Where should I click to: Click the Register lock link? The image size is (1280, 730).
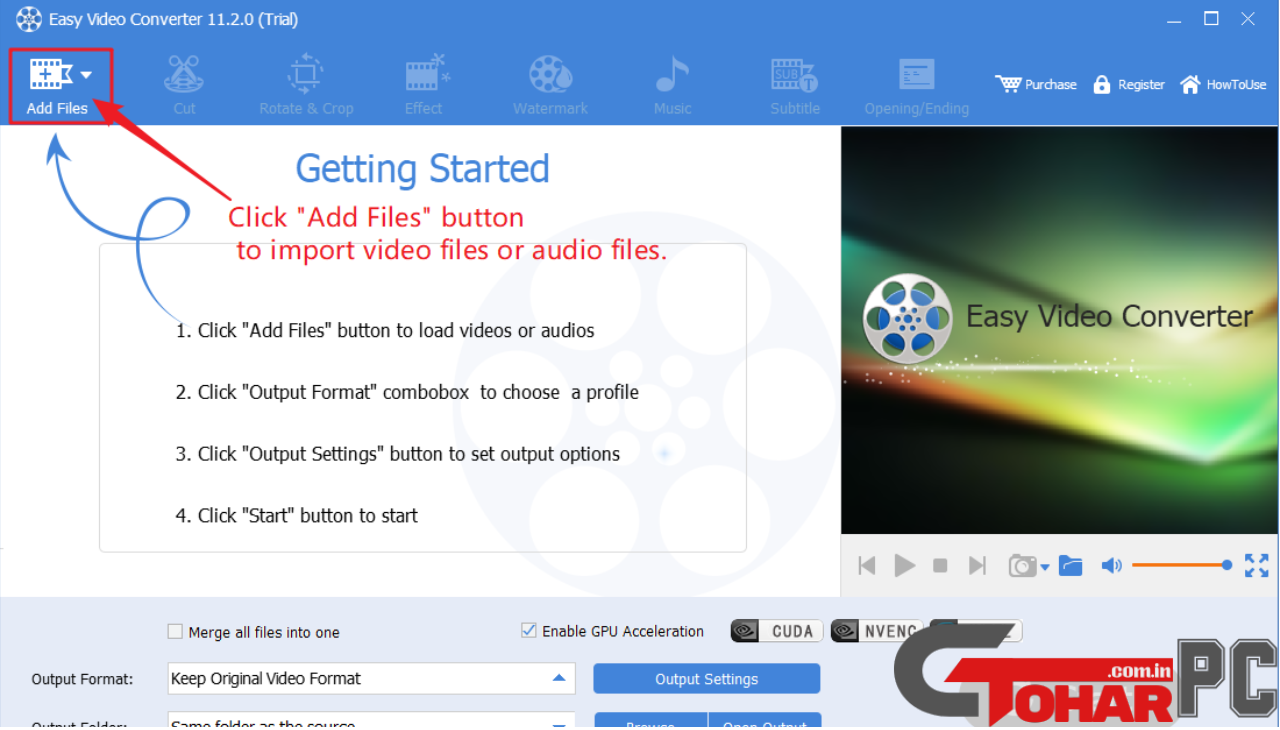[x=1129, y=85]
